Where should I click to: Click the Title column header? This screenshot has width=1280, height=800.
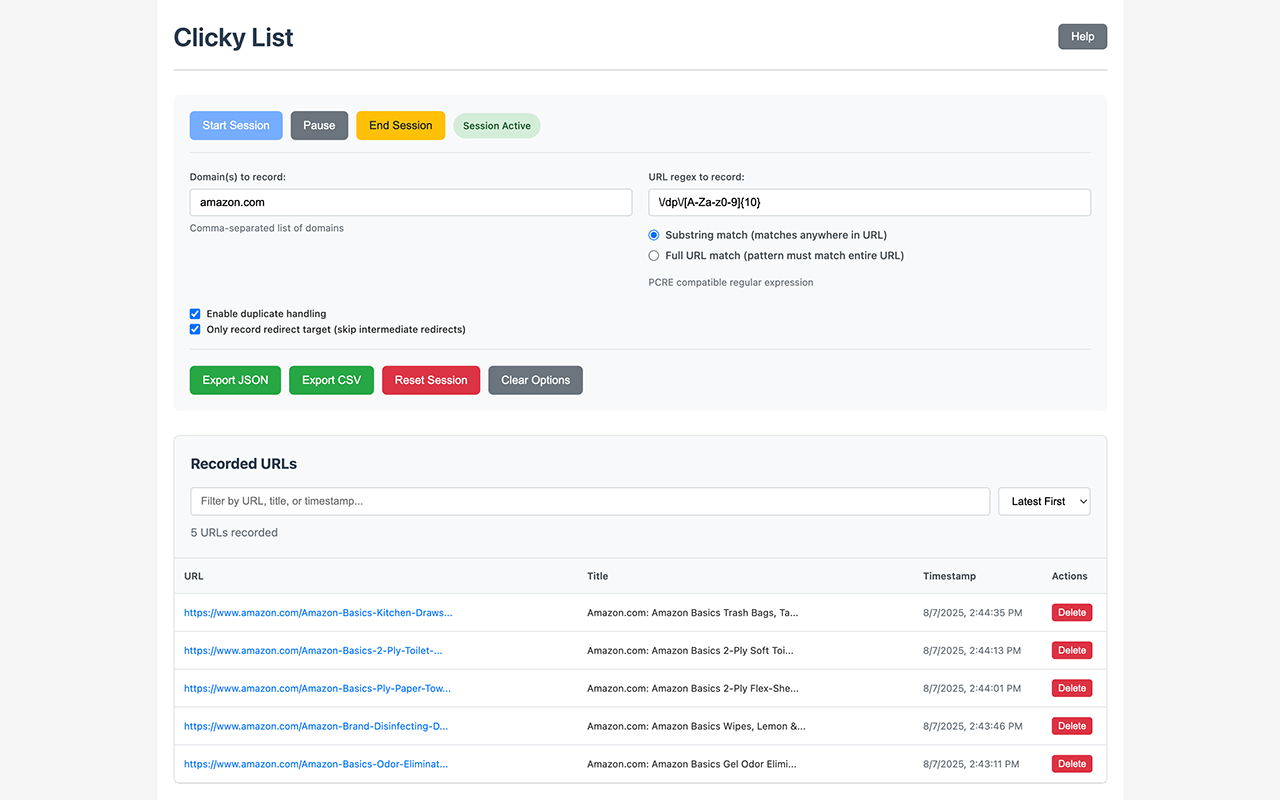pyautogui.click(x=598, y=576)
